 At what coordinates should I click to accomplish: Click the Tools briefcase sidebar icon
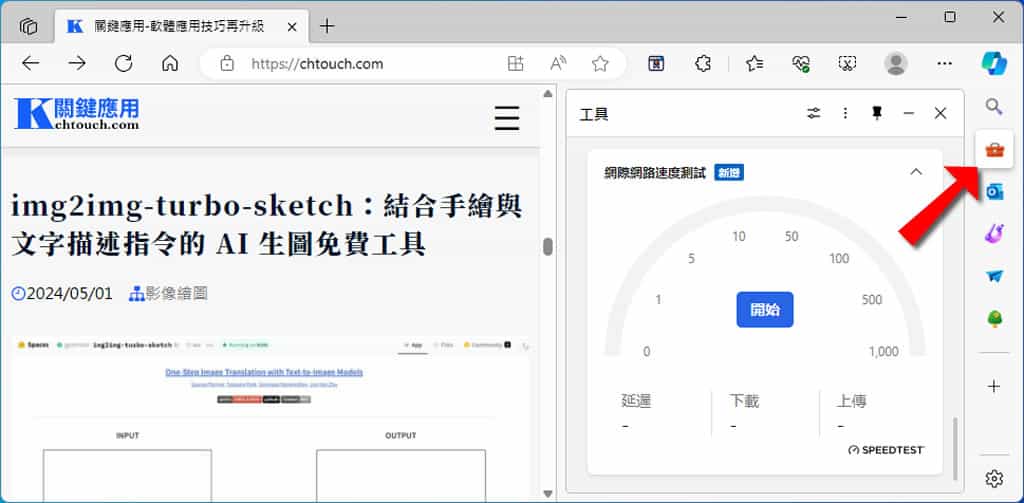tap(994, 150)
